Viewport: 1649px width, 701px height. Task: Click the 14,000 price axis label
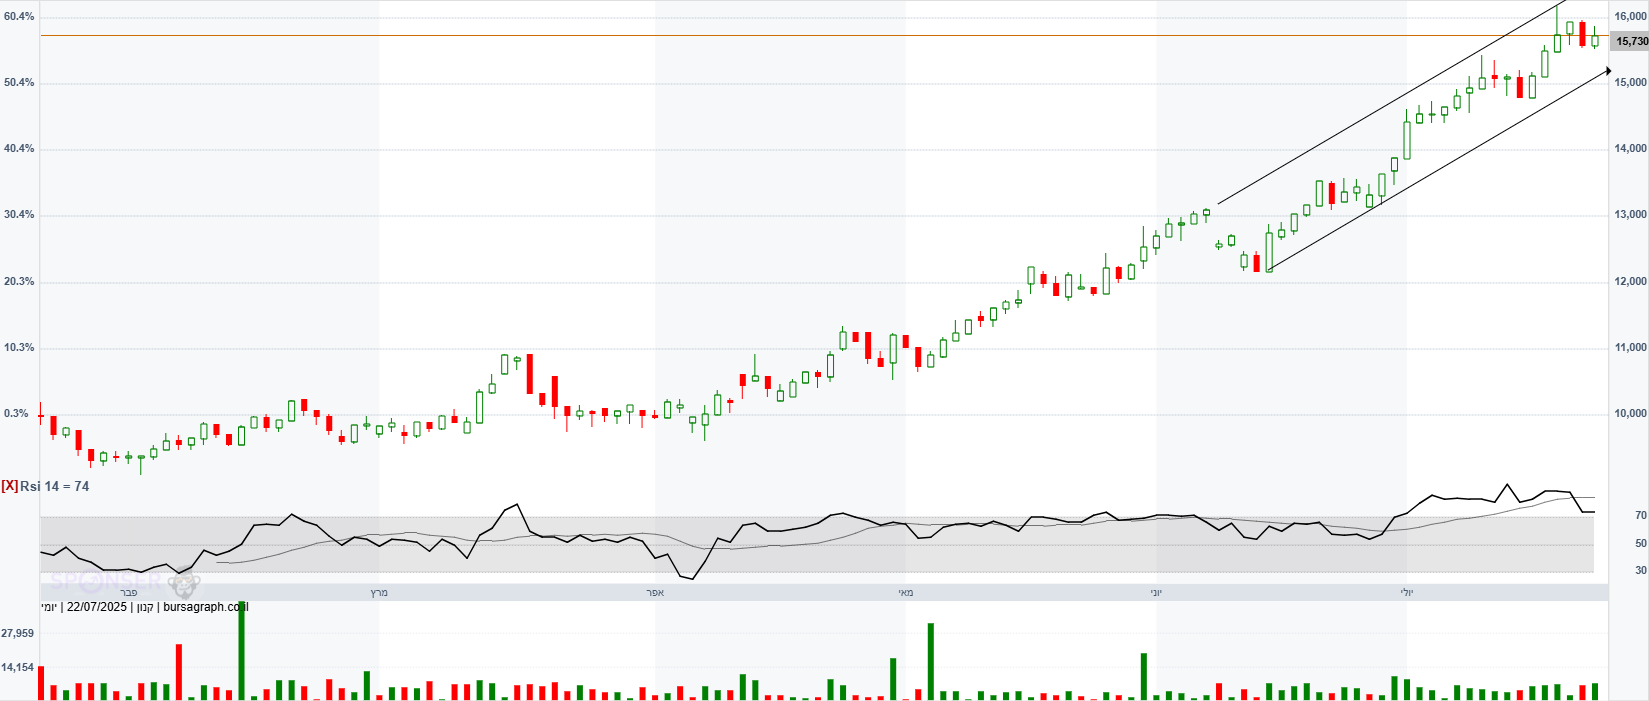1630,148
